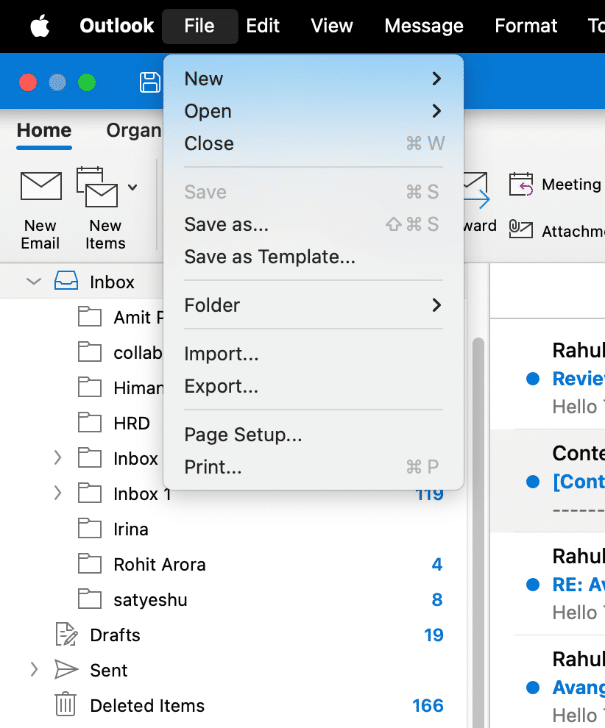
Task: Click the Amit folder icon
Action: 90,317
